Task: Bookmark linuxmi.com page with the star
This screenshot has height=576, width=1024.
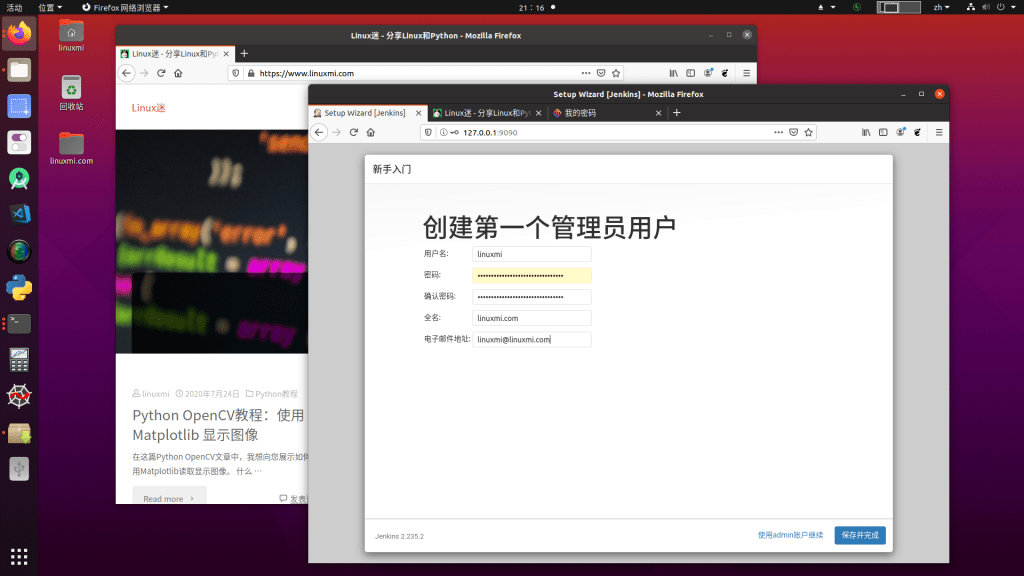Action: tap(616, 73)
